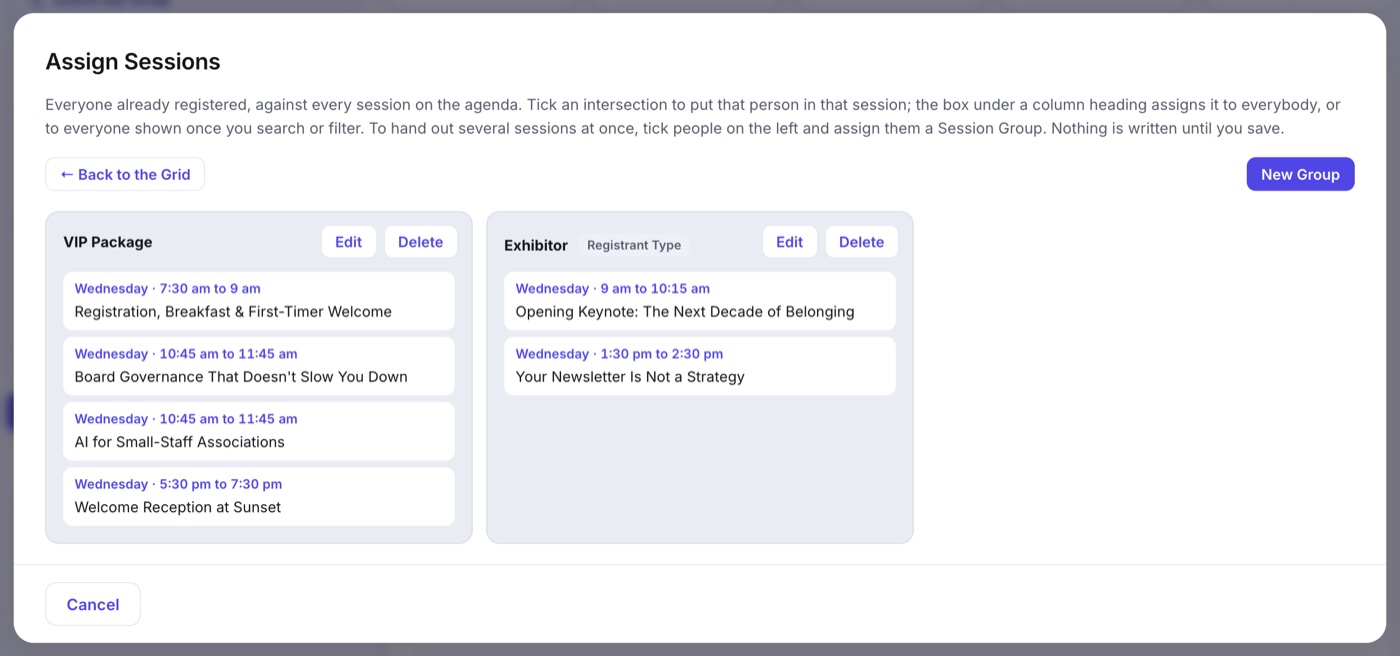Select Opening Keynote: The Next Decade of Belonging

pos(700,301)
